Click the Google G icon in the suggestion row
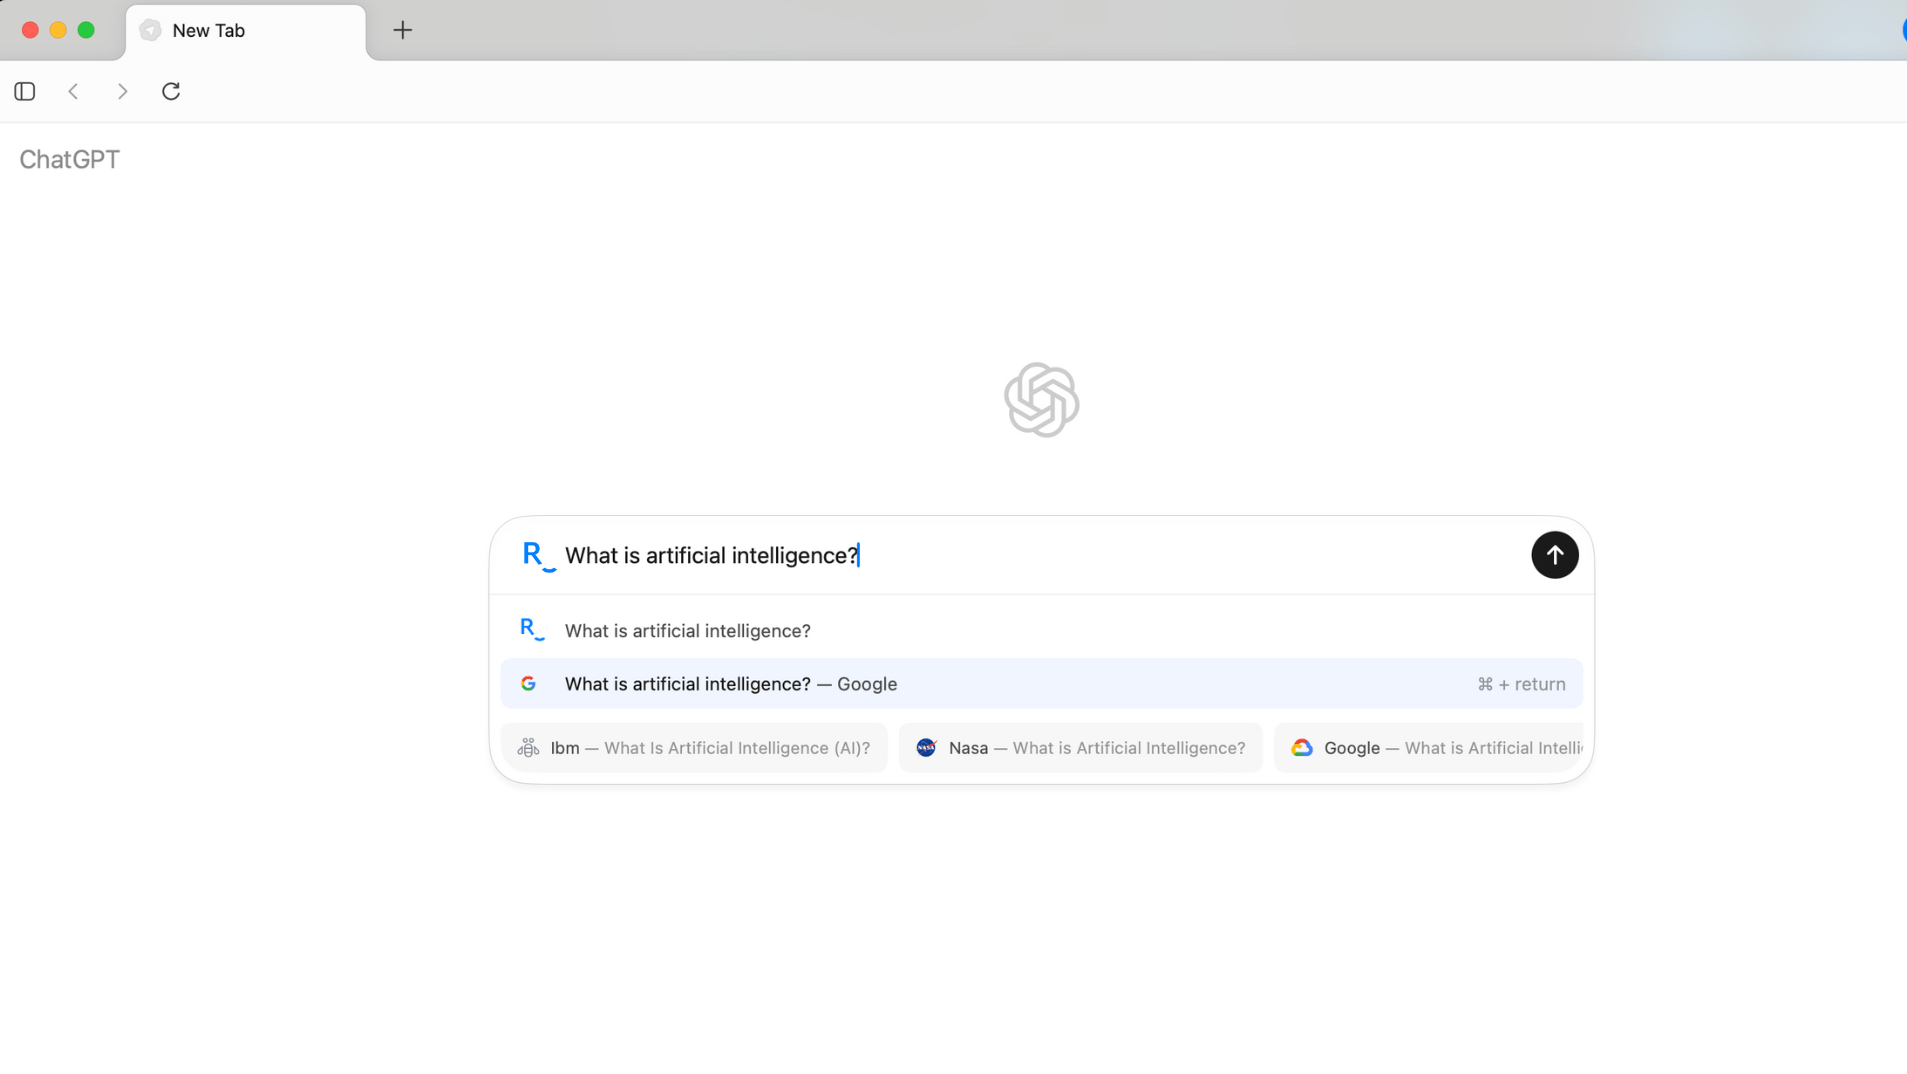This screenshot has width=1907, height=1074. point(529,683)
